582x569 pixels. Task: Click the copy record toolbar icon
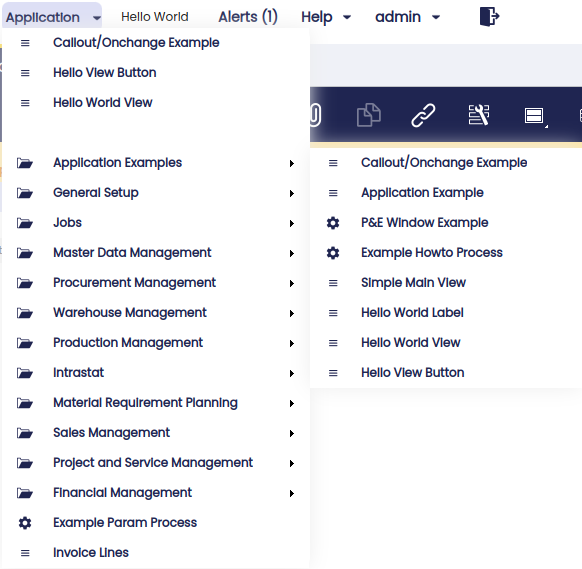[x=369, y=115]
